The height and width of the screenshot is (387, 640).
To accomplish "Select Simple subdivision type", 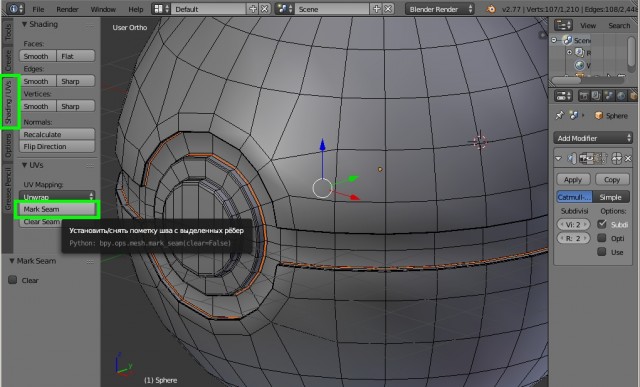I will pos(611,197).
